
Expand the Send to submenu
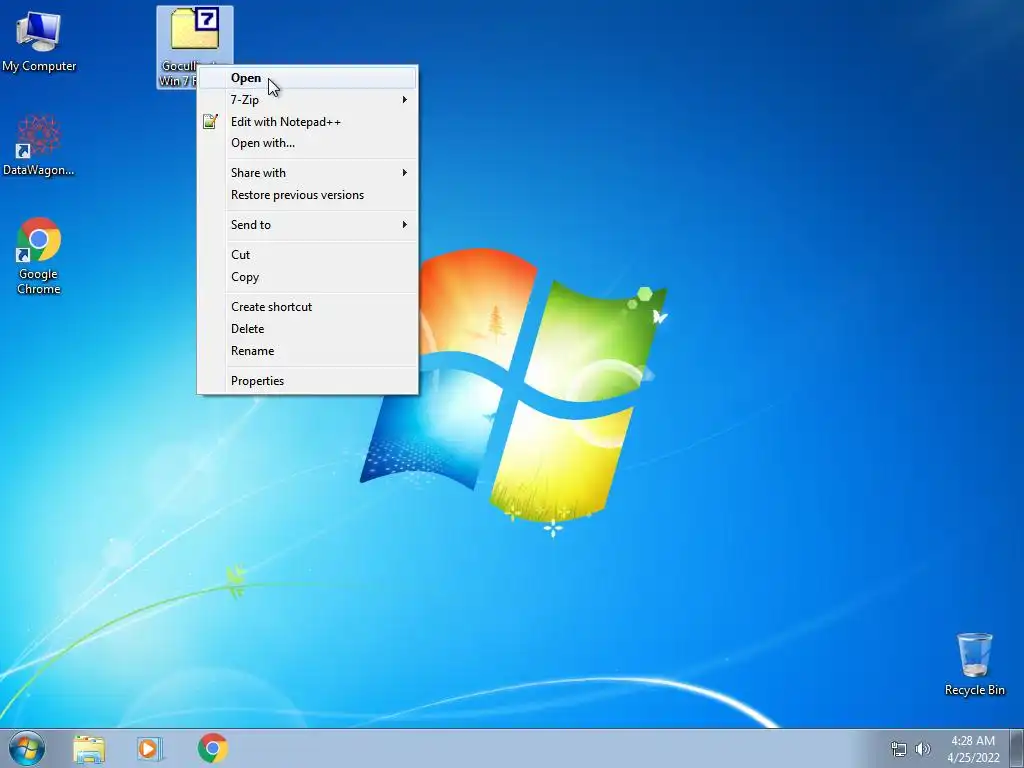[x=307, y=225]
